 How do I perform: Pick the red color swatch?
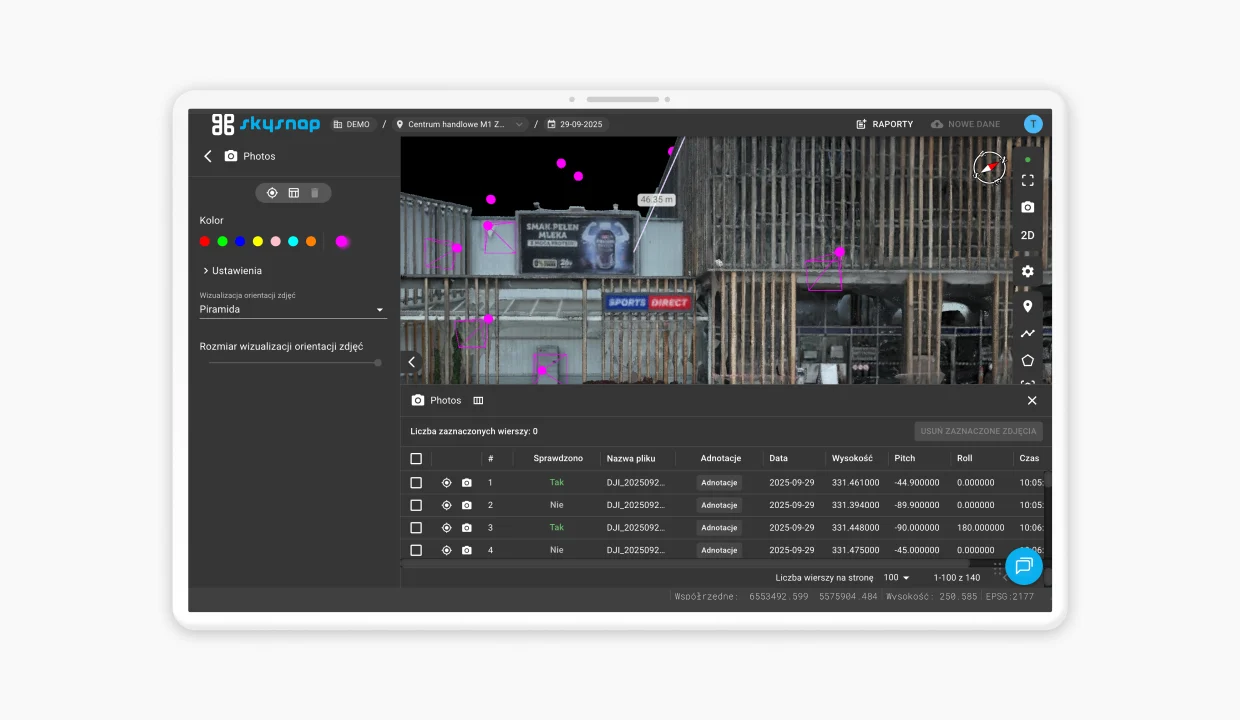point(204,242)
